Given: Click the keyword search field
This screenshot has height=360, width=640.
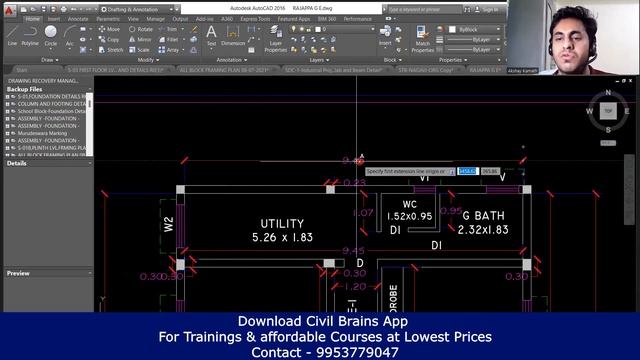Looking at the screenshot, I should pos(424,9).
